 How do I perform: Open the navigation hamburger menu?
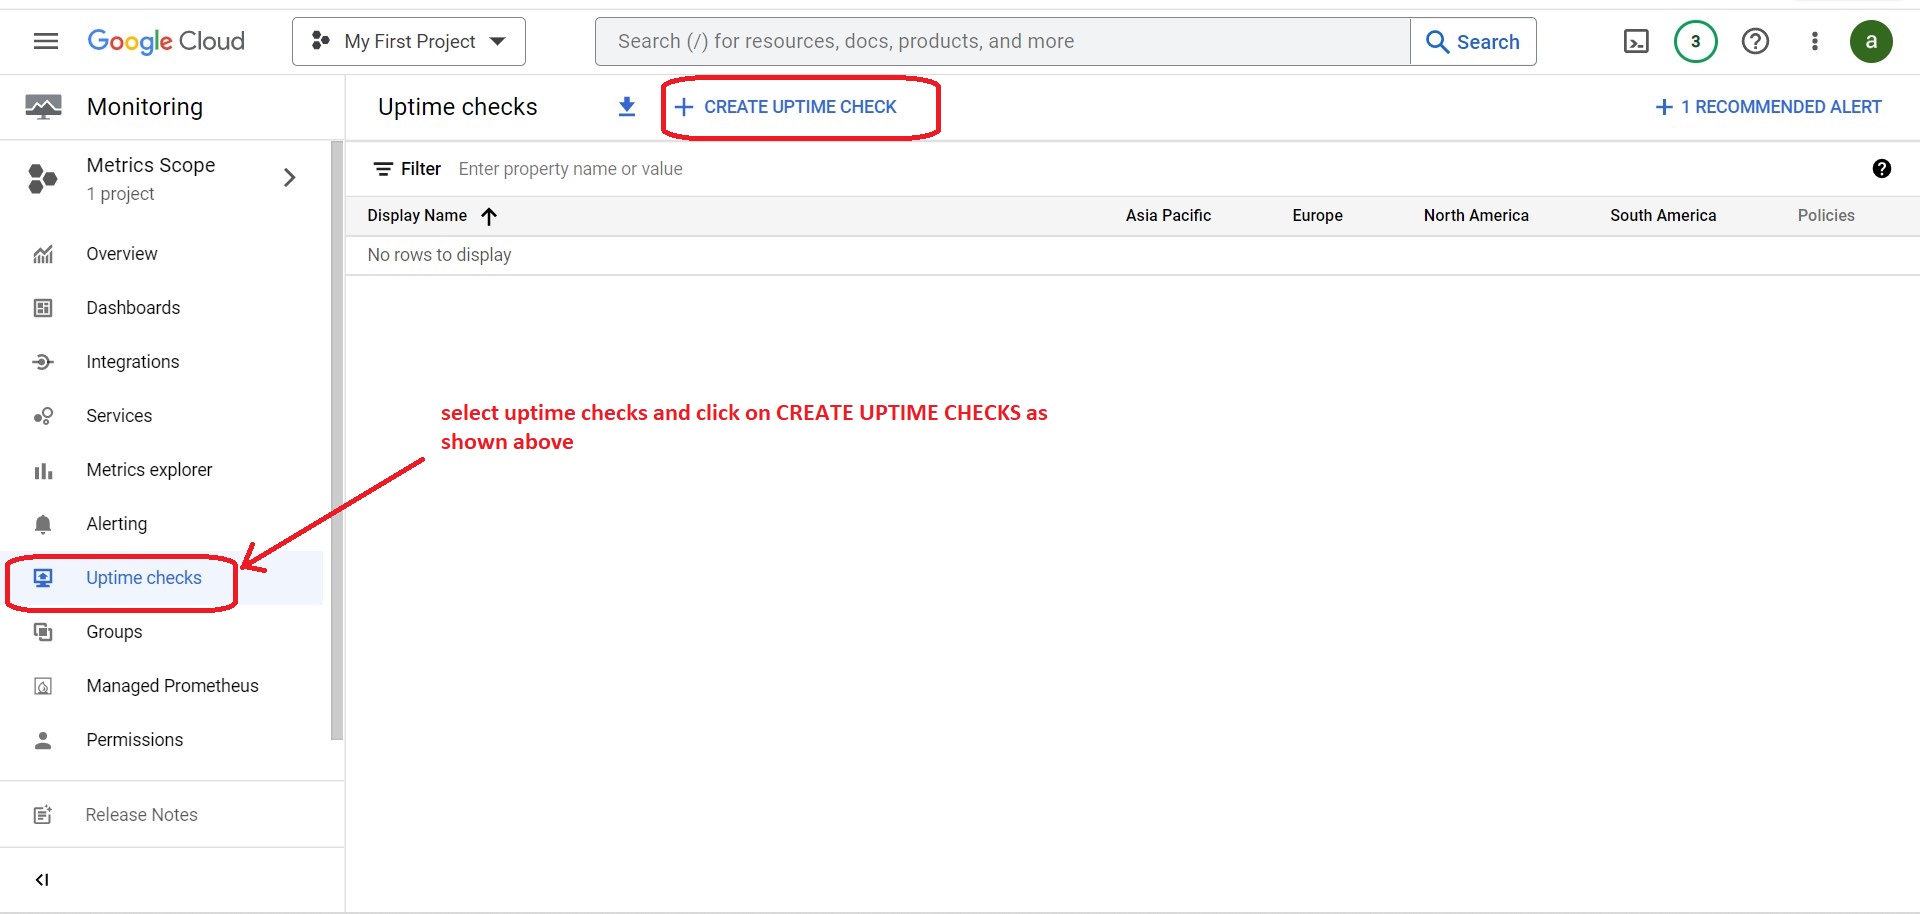pyautogui.click(x=45, y=41)
